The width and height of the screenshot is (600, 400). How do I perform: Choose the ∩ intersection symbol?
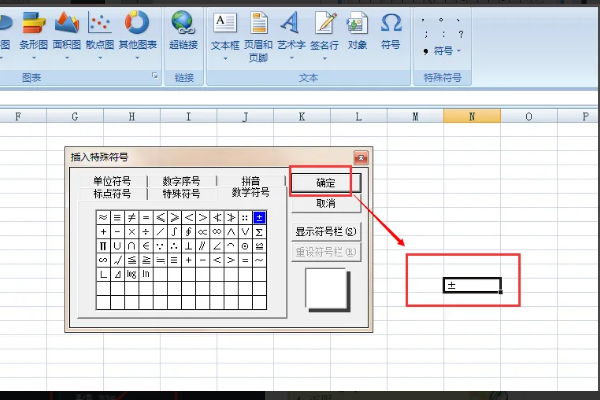[x=132, y=246]
